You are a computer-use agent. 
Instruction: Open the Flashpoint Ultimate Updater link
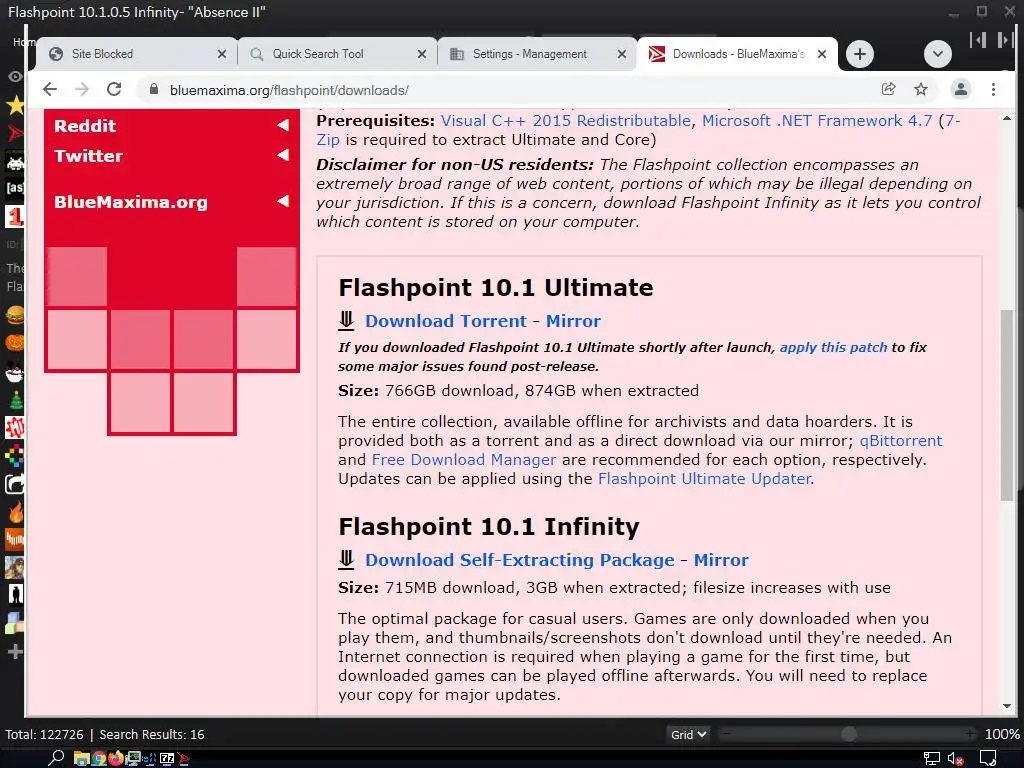[x=704, y=479]
